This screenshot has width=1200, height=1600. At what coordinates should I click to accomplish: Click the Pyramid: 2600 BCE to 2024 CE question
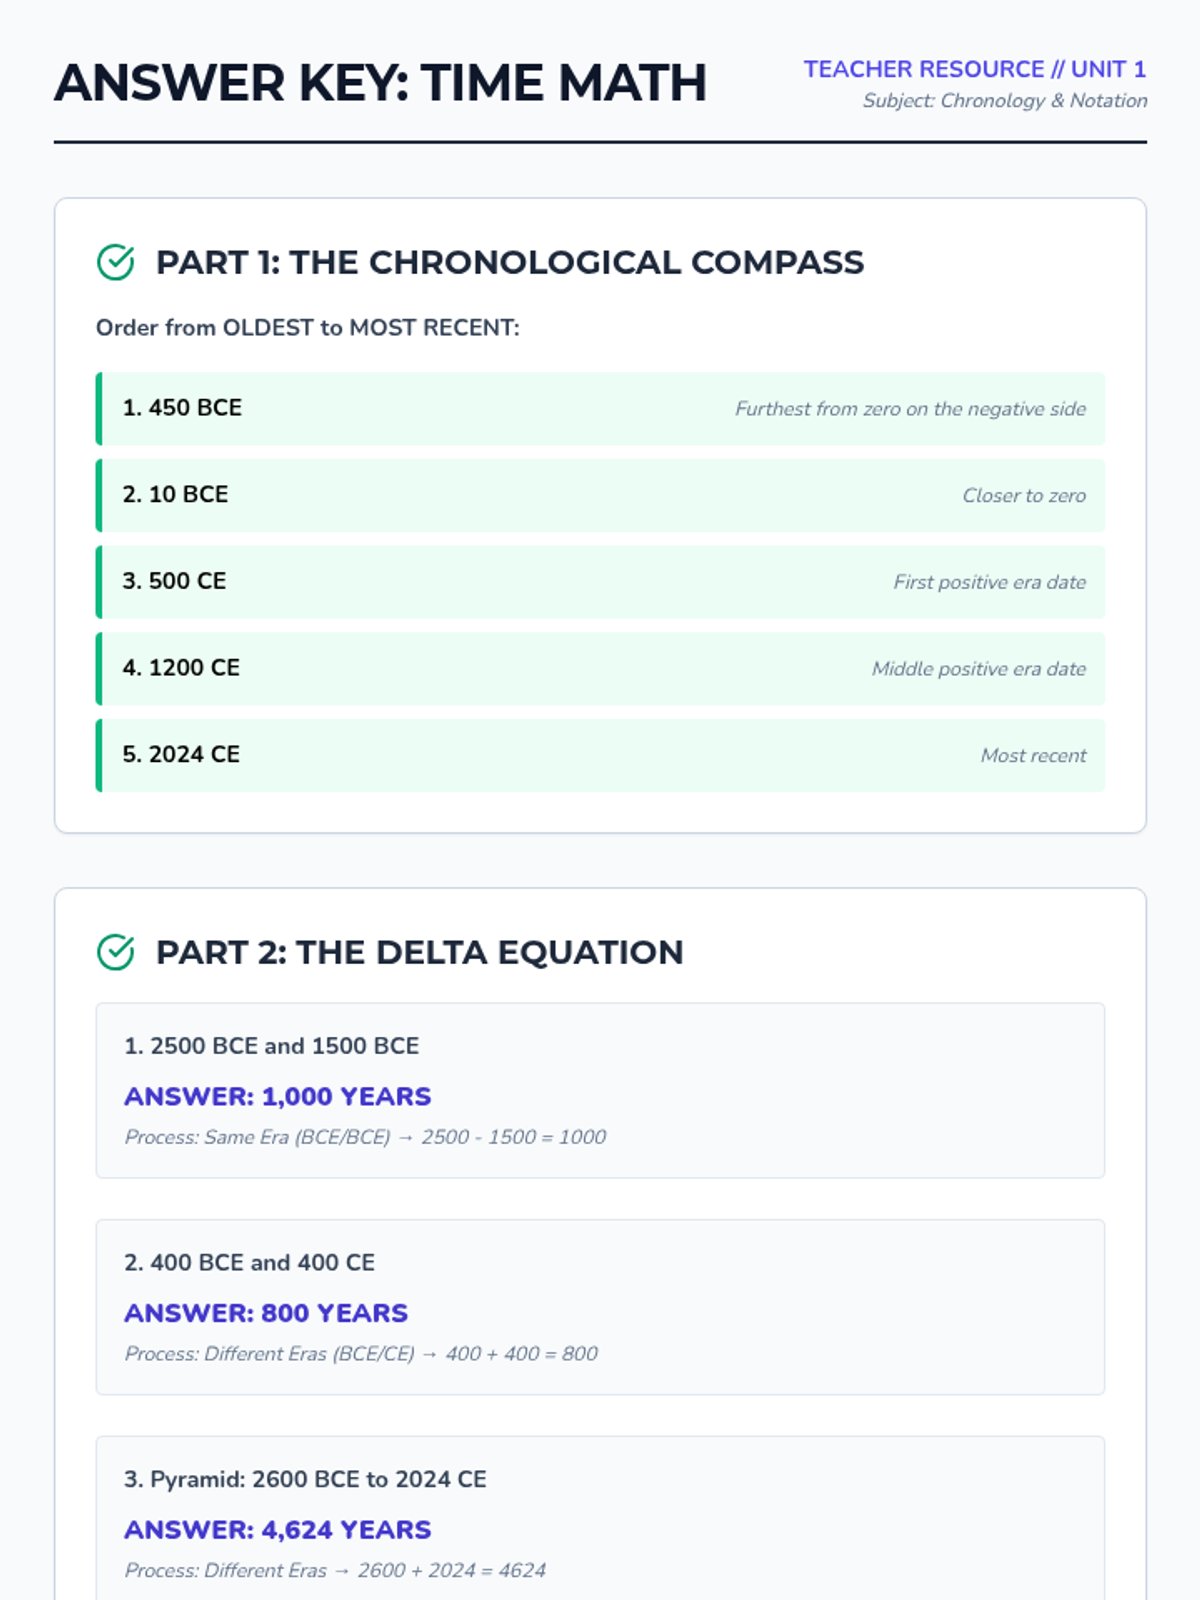pyautogui.click(x=305, y=1479)
